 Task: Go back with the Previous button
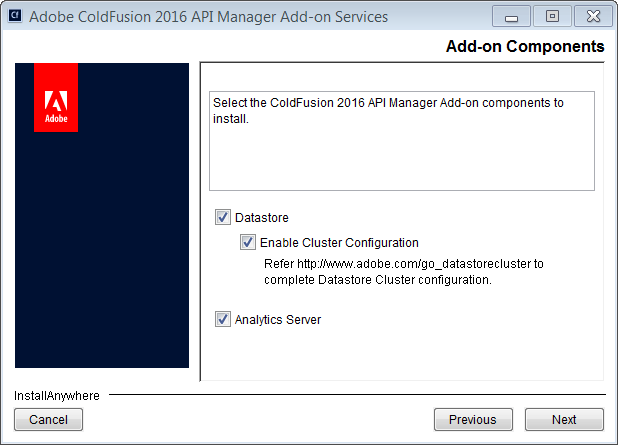[472, 420]
